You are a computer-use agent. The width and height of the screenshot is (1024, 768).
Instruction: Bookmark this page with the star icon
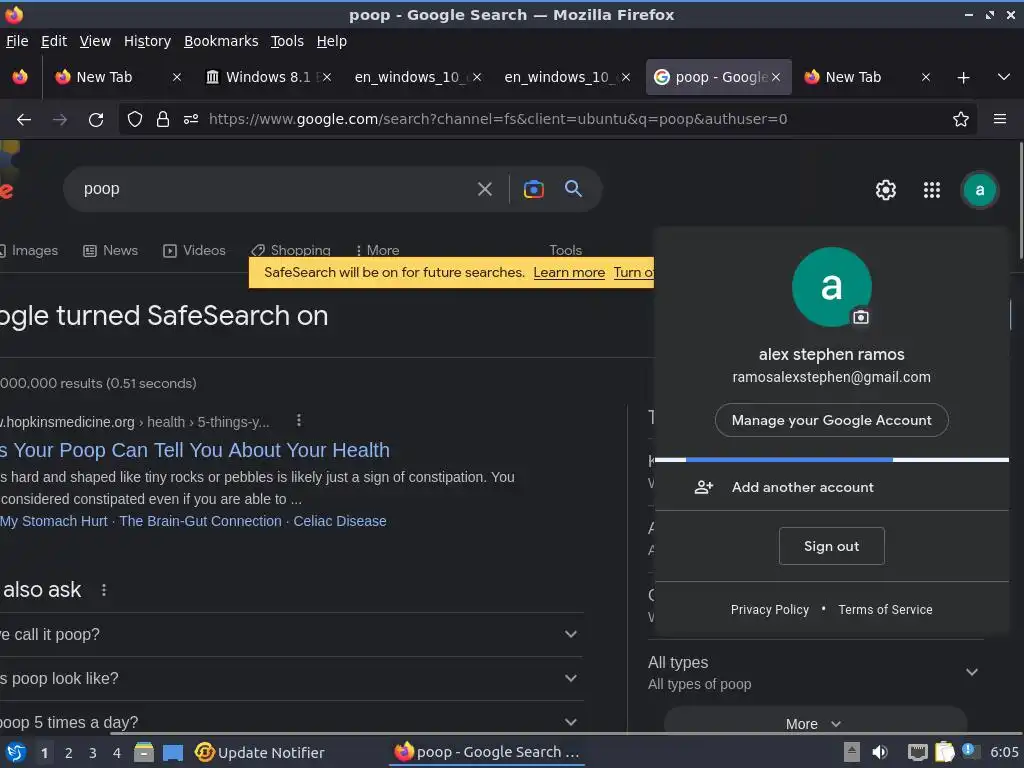point(960,119)
